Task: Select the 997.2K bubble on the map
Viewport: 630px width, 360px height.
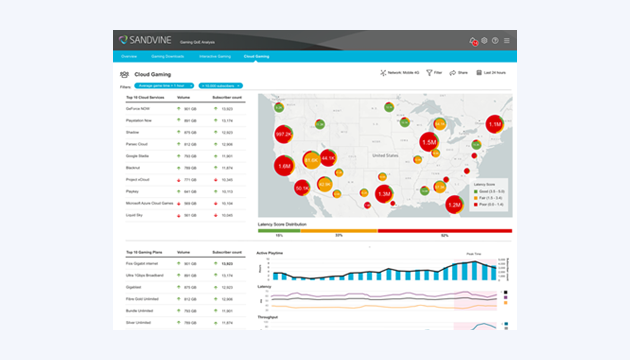Action: click(x=283, y=134)
